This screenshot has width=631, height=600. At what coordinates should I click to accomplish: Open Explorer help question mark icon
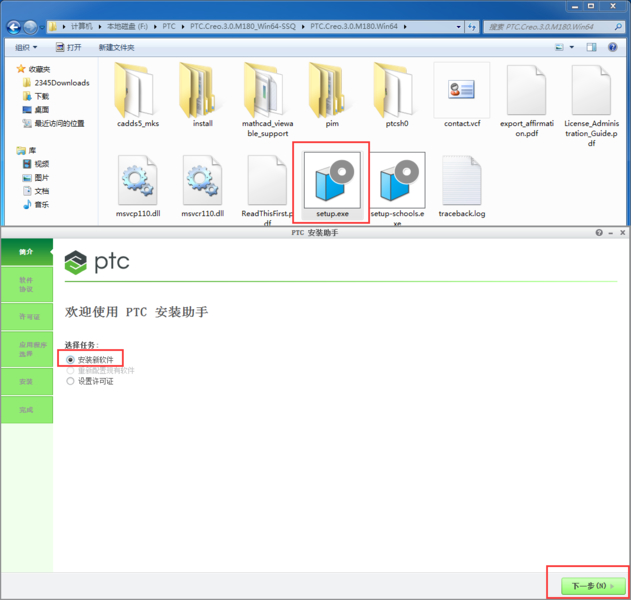click(612, 47)
